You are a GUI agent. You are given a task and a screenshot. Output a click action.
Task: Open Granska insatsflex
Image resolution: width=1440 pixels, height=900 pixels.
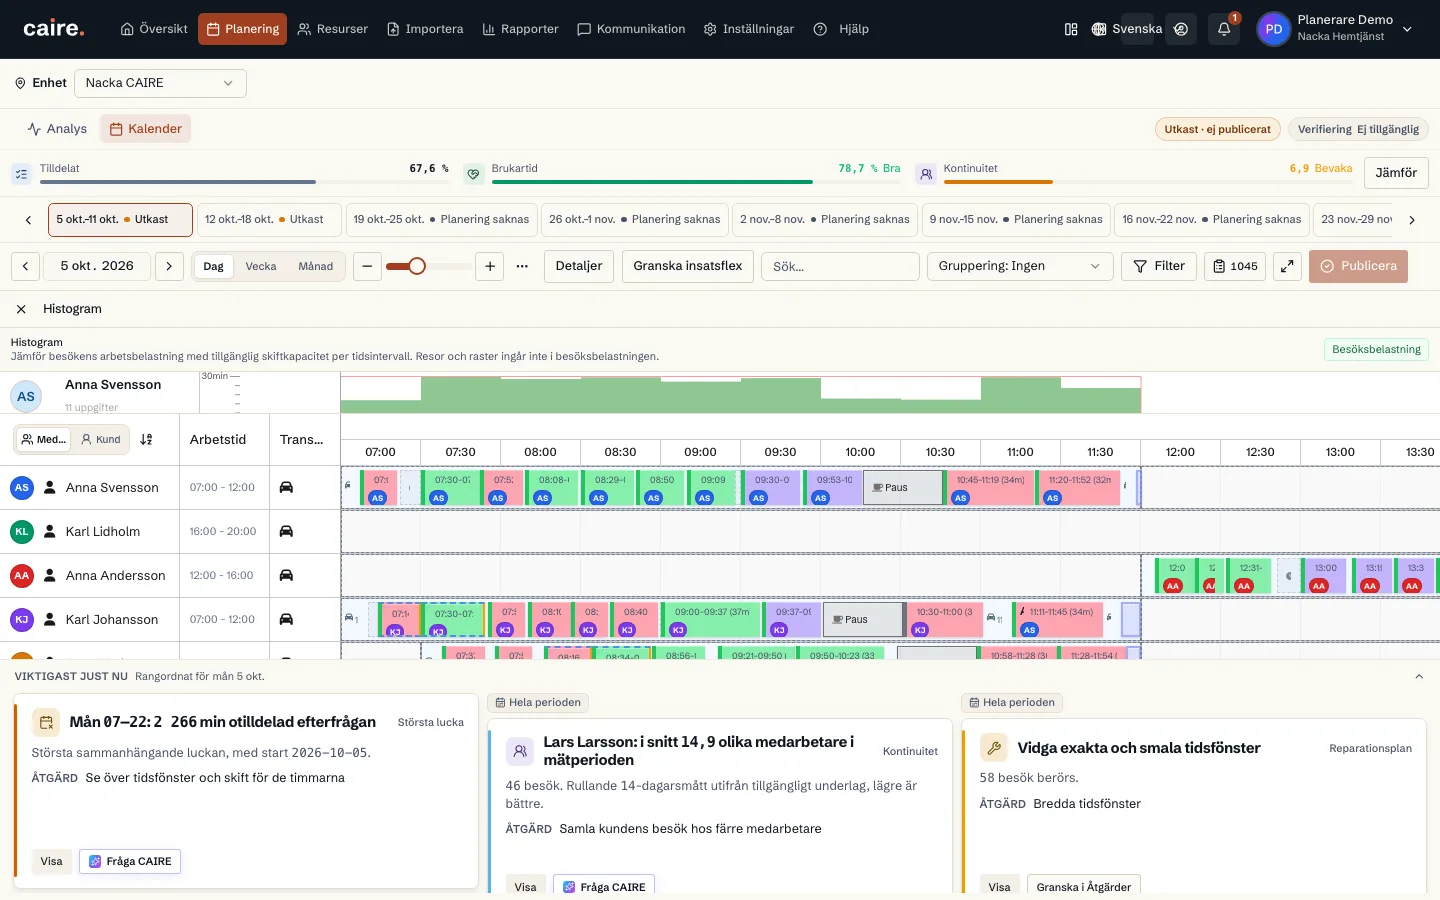pyautogui.click(x=688, y=266)
